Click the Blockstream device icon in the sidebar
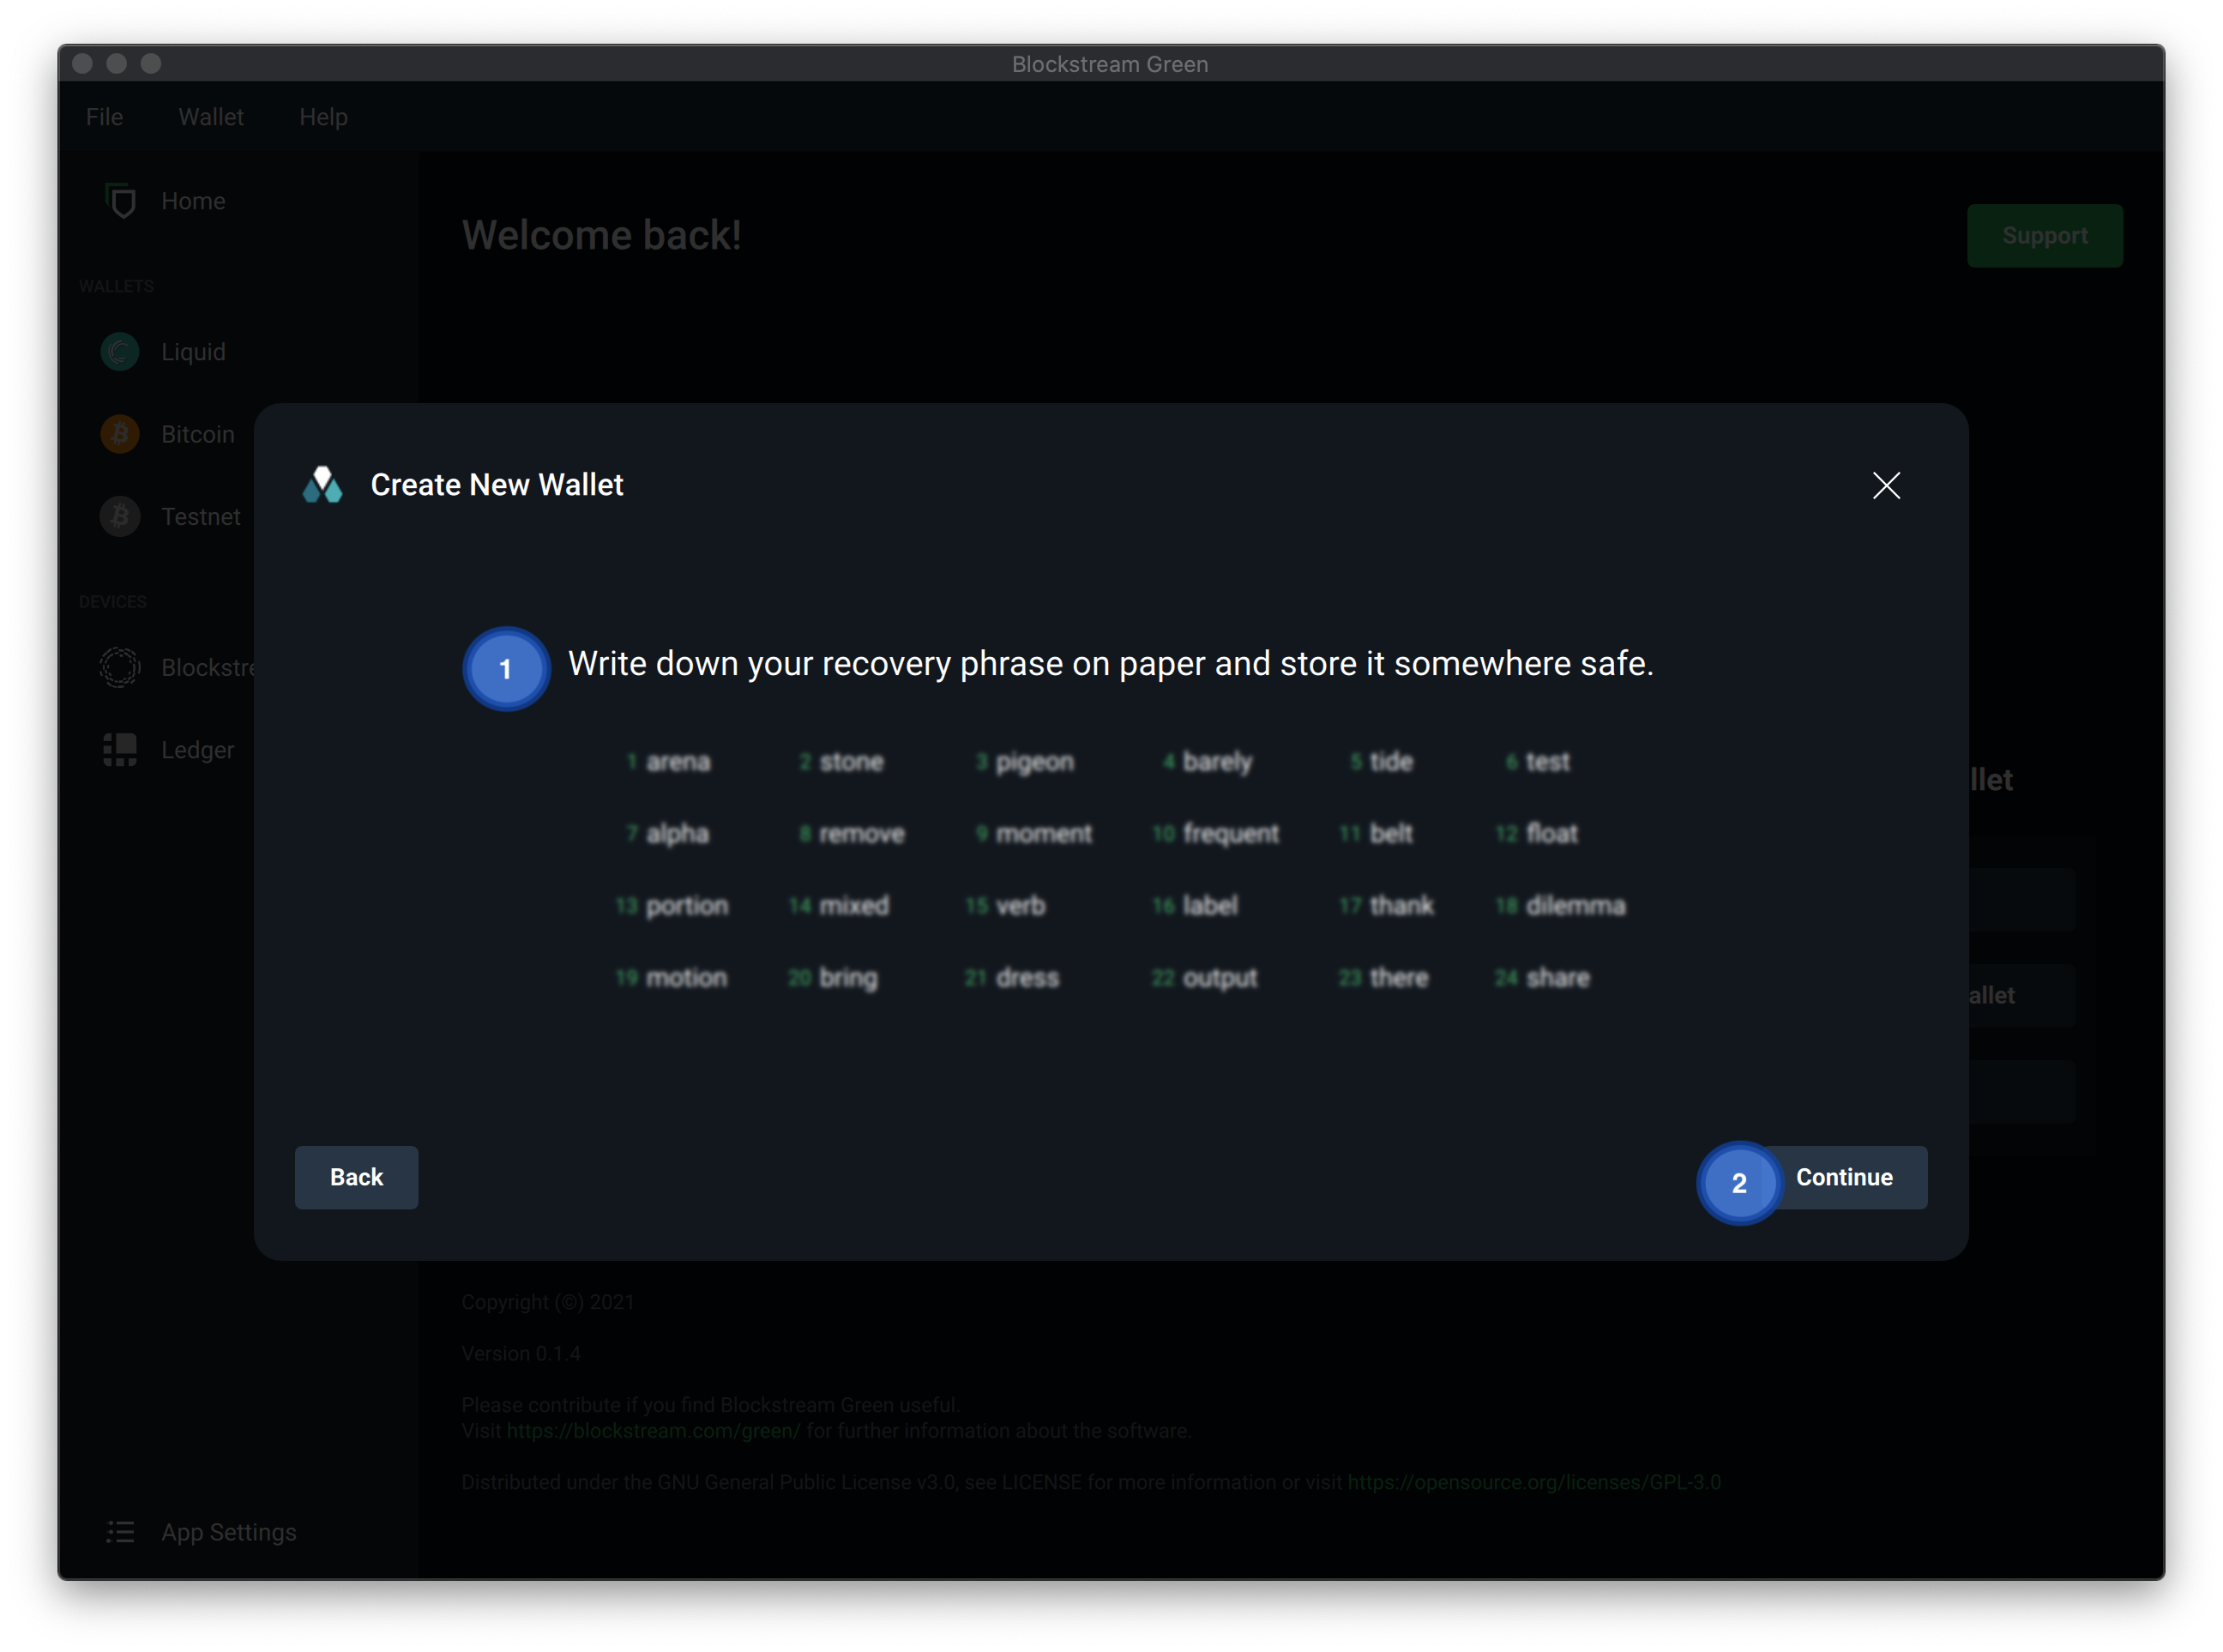The width and height of the screenshot is (2223, 1652). coord(120,667)
